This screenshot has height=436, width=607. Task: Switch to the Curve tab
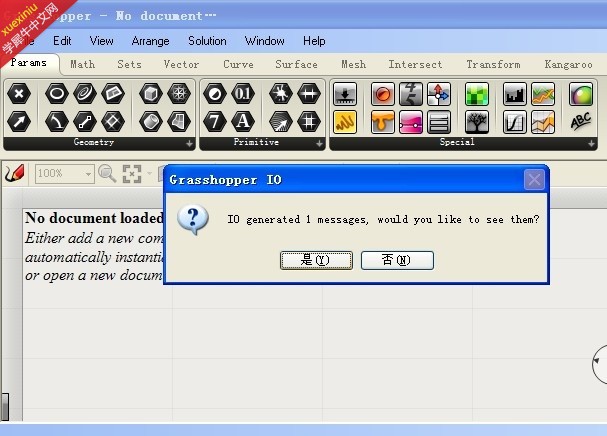[x=238, y=64]
